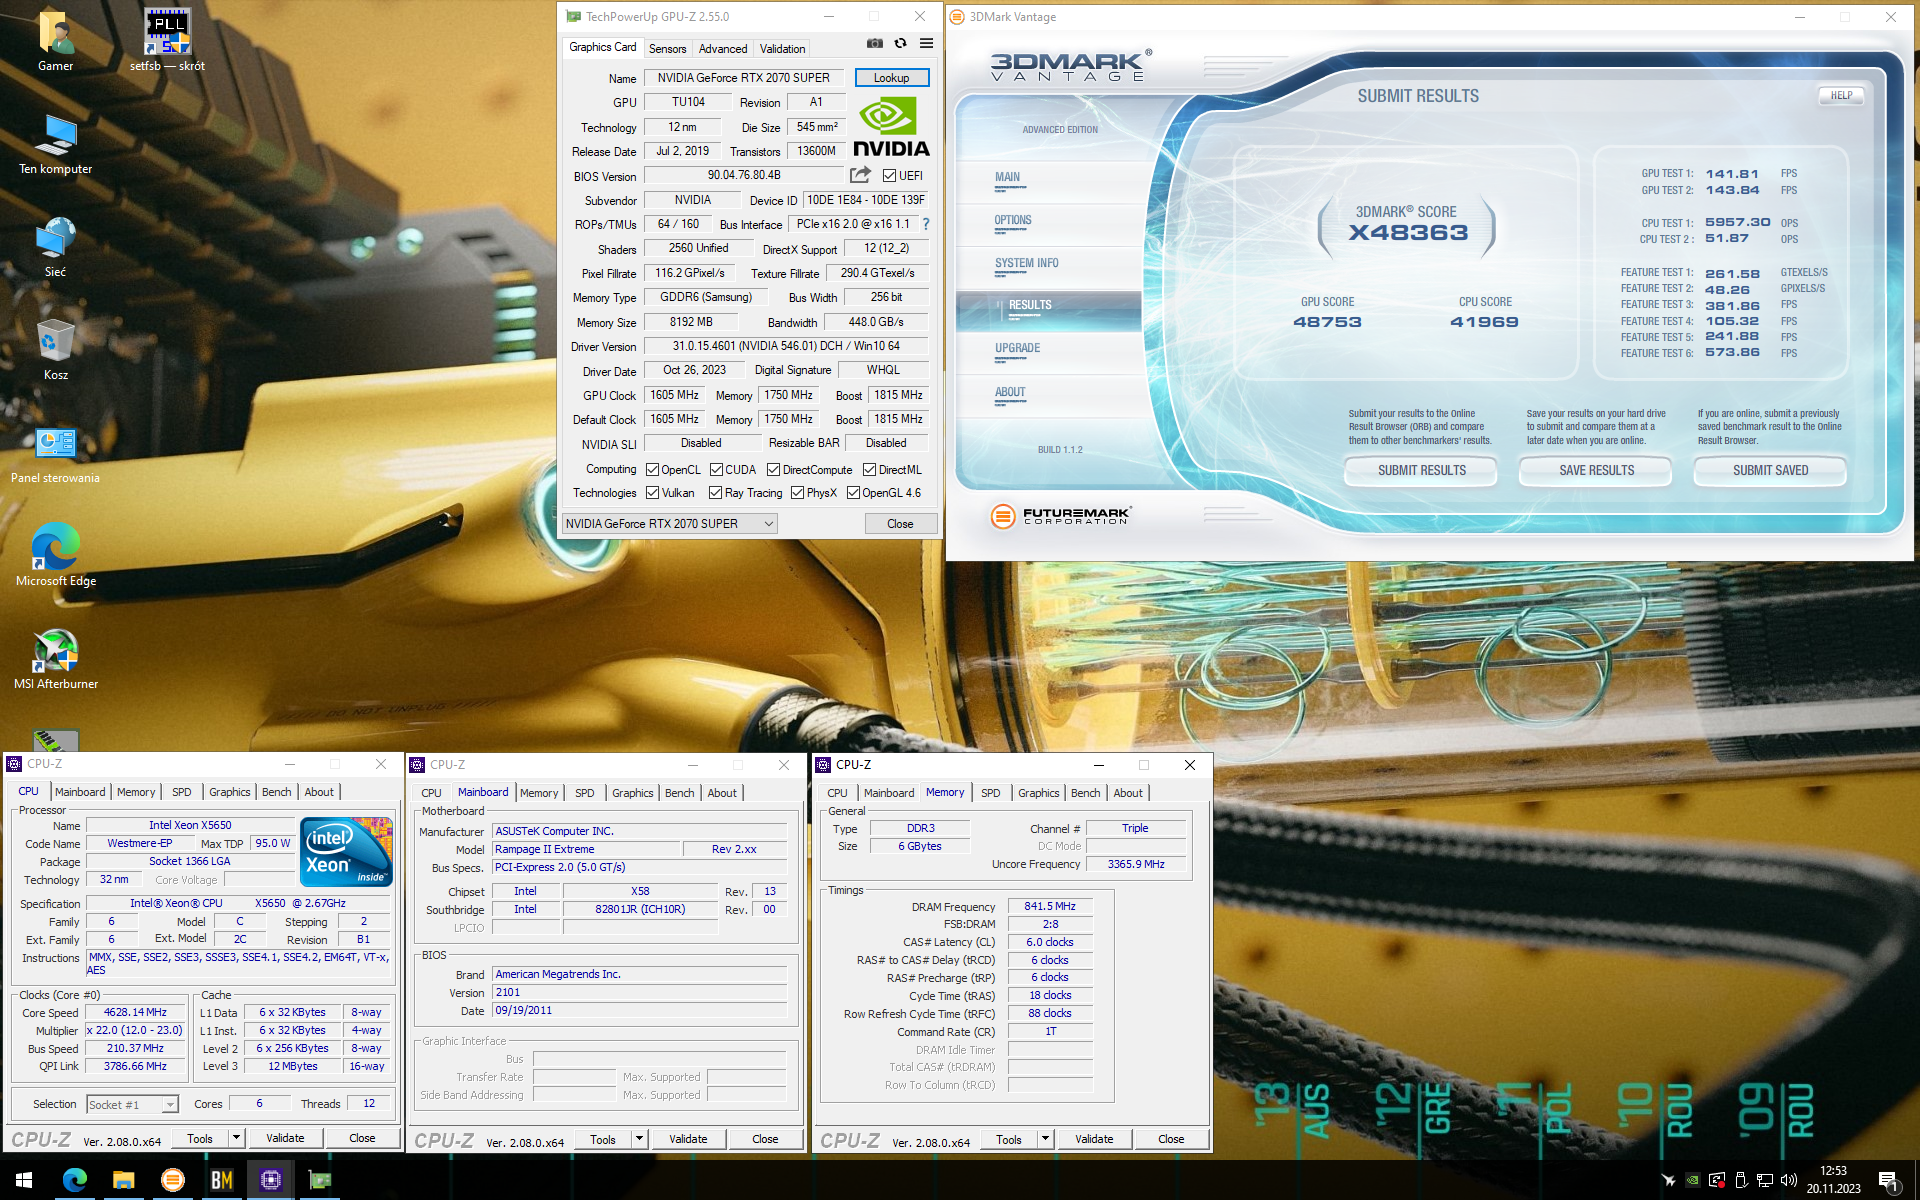The height and width of the screenshot is (1200, 1920).
Task: Open the Bench tab in Mainboard CPU-Z window
Action: click(679, 793)
